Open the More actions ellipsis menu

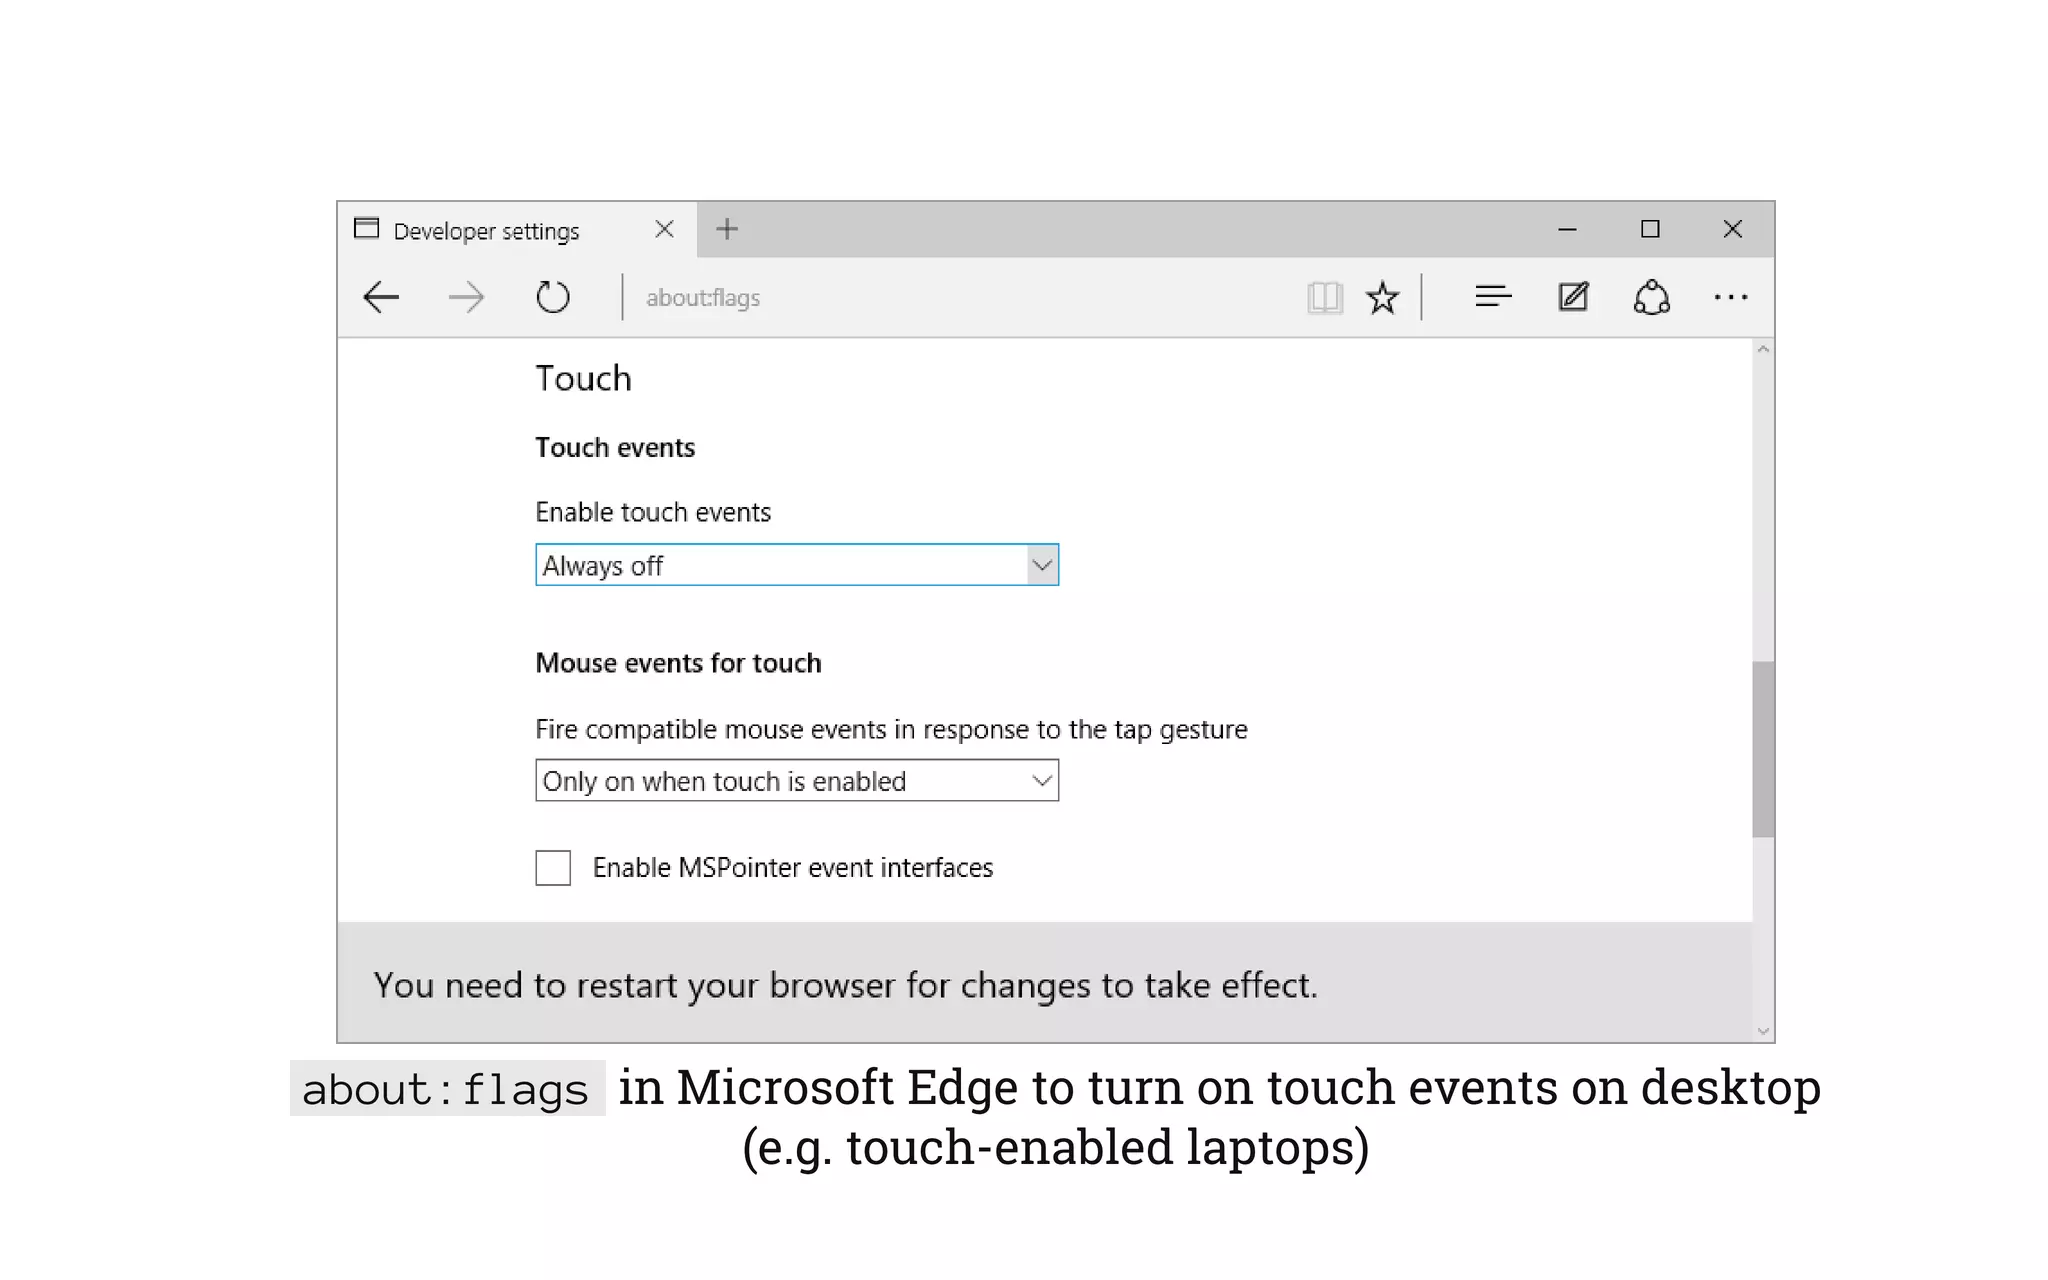(1731, 297)
